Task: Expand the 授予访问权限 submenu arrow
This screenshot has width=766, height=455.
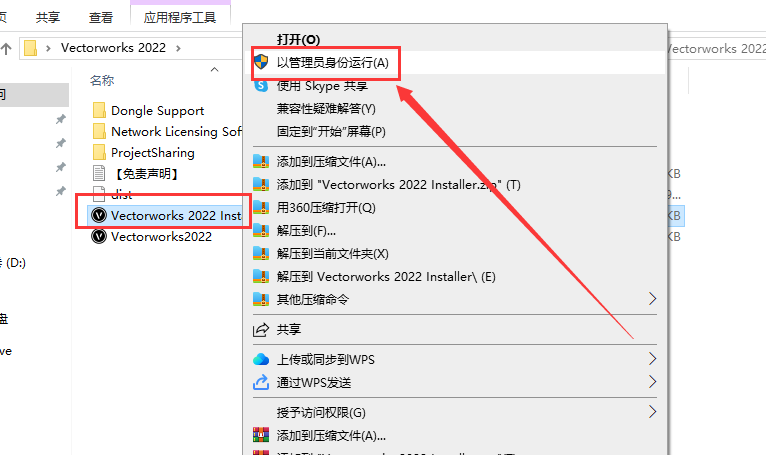Action: (x=652, y=412)
